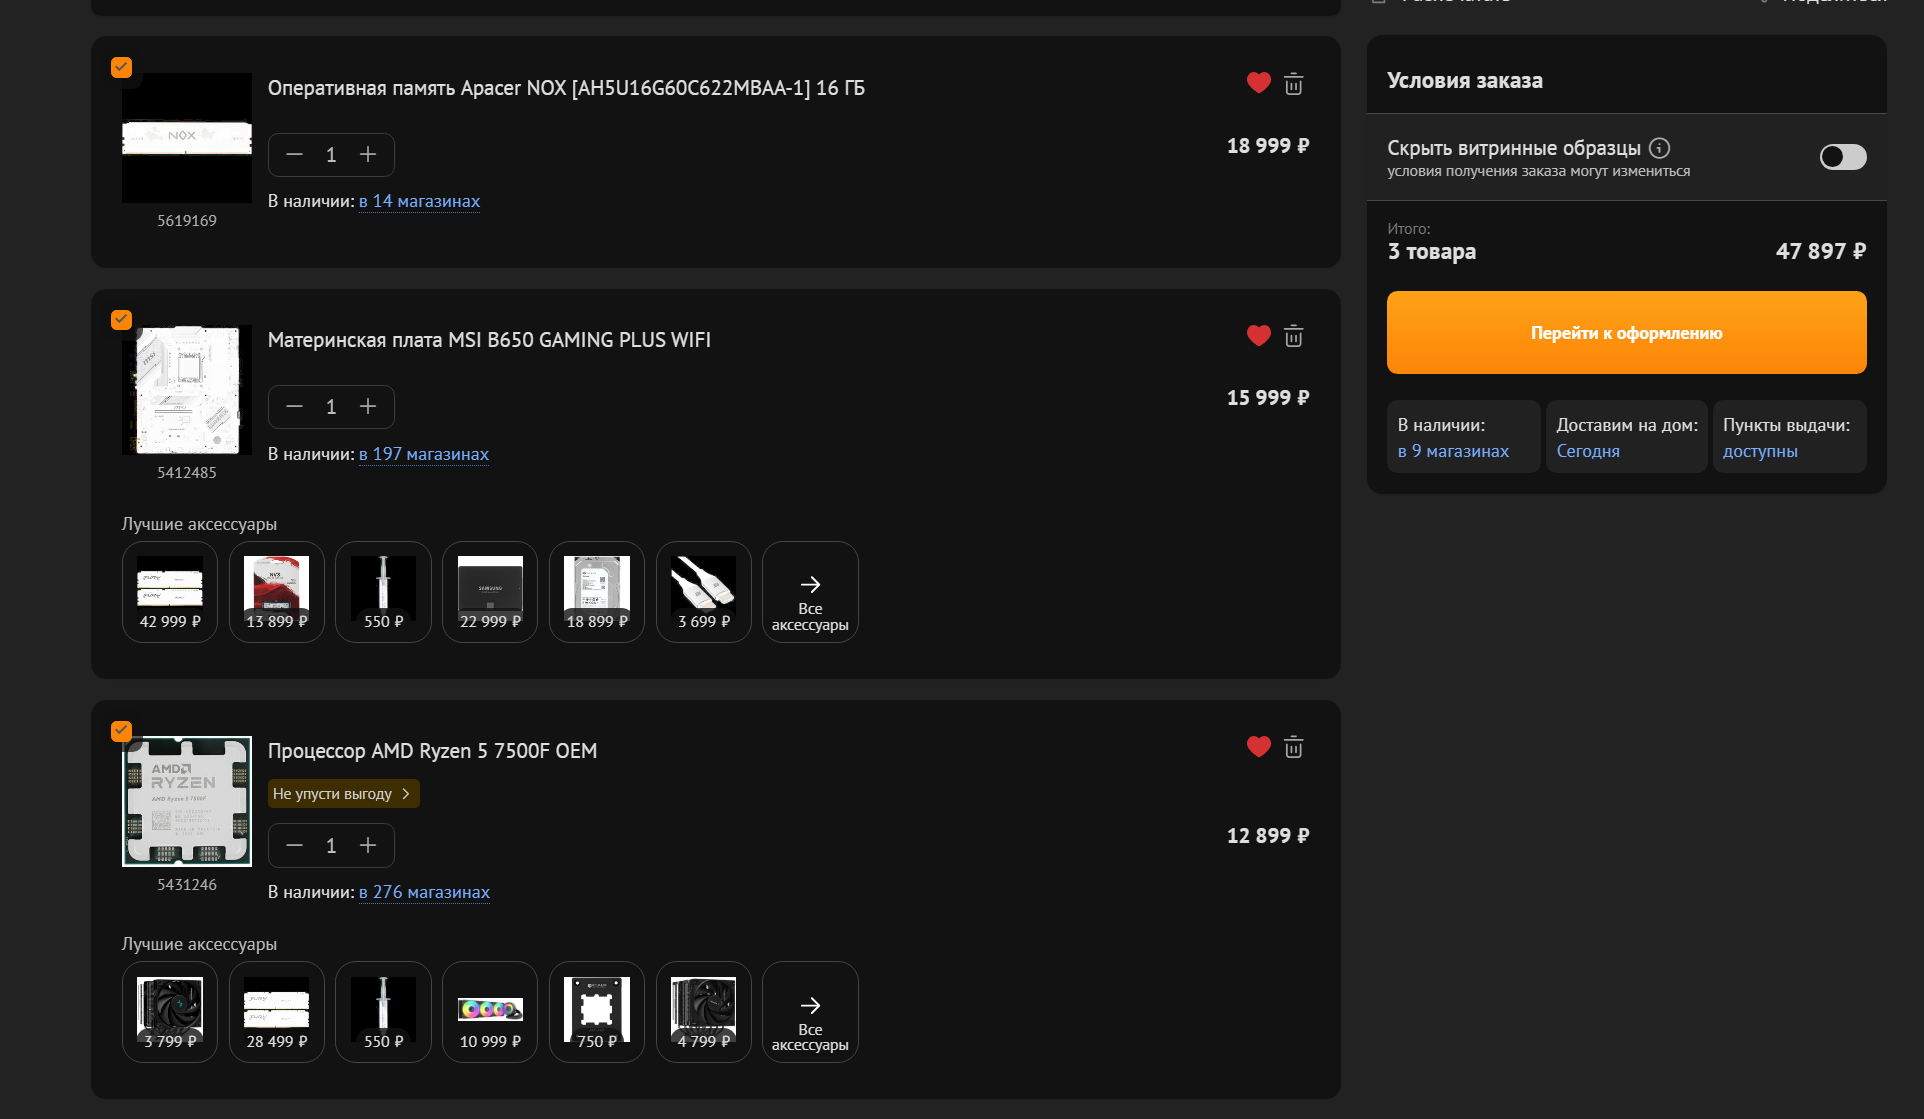Open the 22 999 ₽ Samsung SSD accessory
Image resolution: width=1924 pixels, height=1119 pixels.
click(x=490, y=592)
